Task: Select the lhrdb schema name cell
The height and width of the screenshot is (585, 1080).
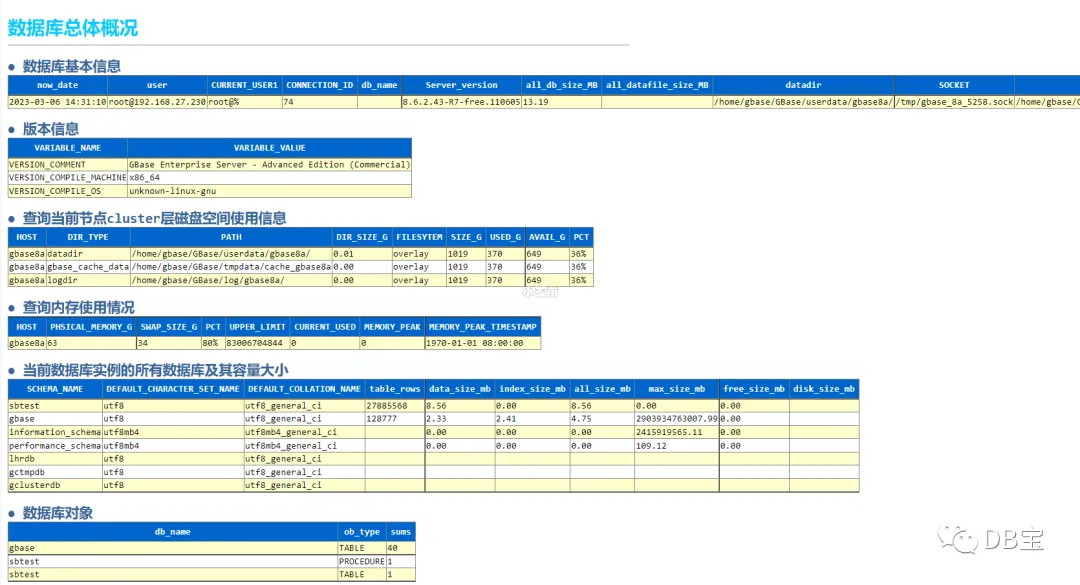Action: (55, 459)
